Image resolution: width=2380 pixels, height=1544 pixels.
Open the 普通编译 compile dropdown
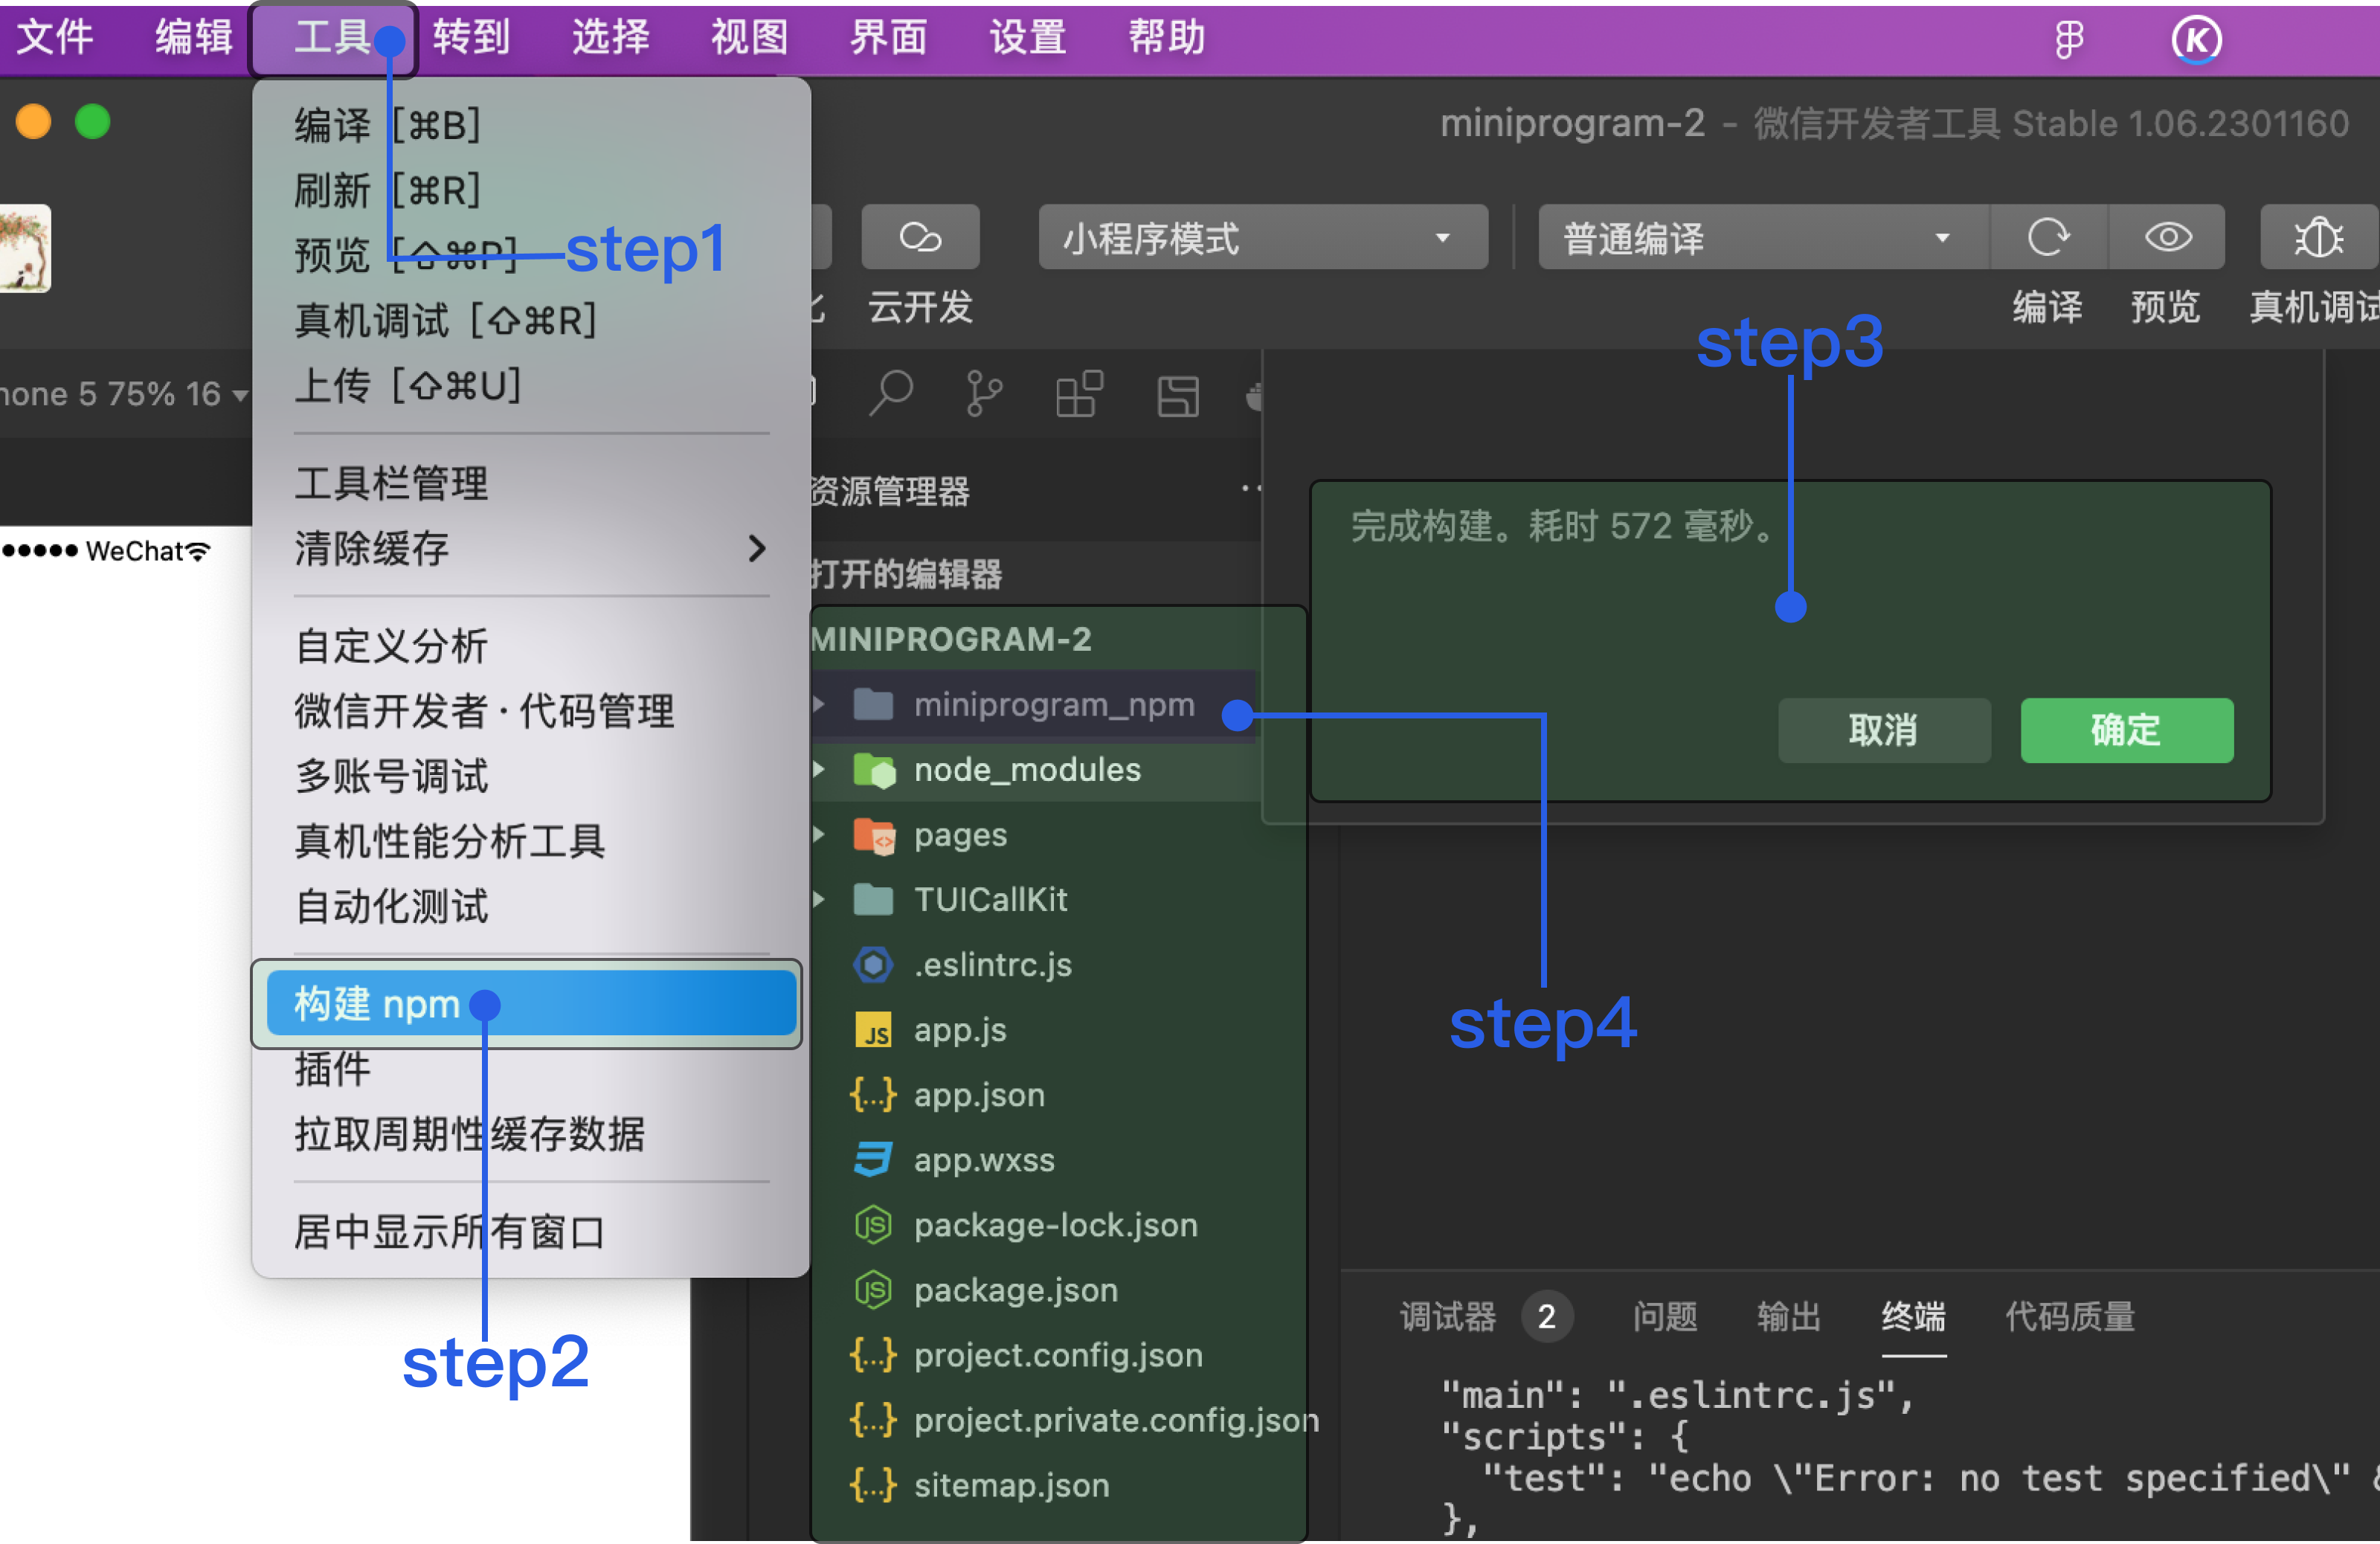point(1760,238)
